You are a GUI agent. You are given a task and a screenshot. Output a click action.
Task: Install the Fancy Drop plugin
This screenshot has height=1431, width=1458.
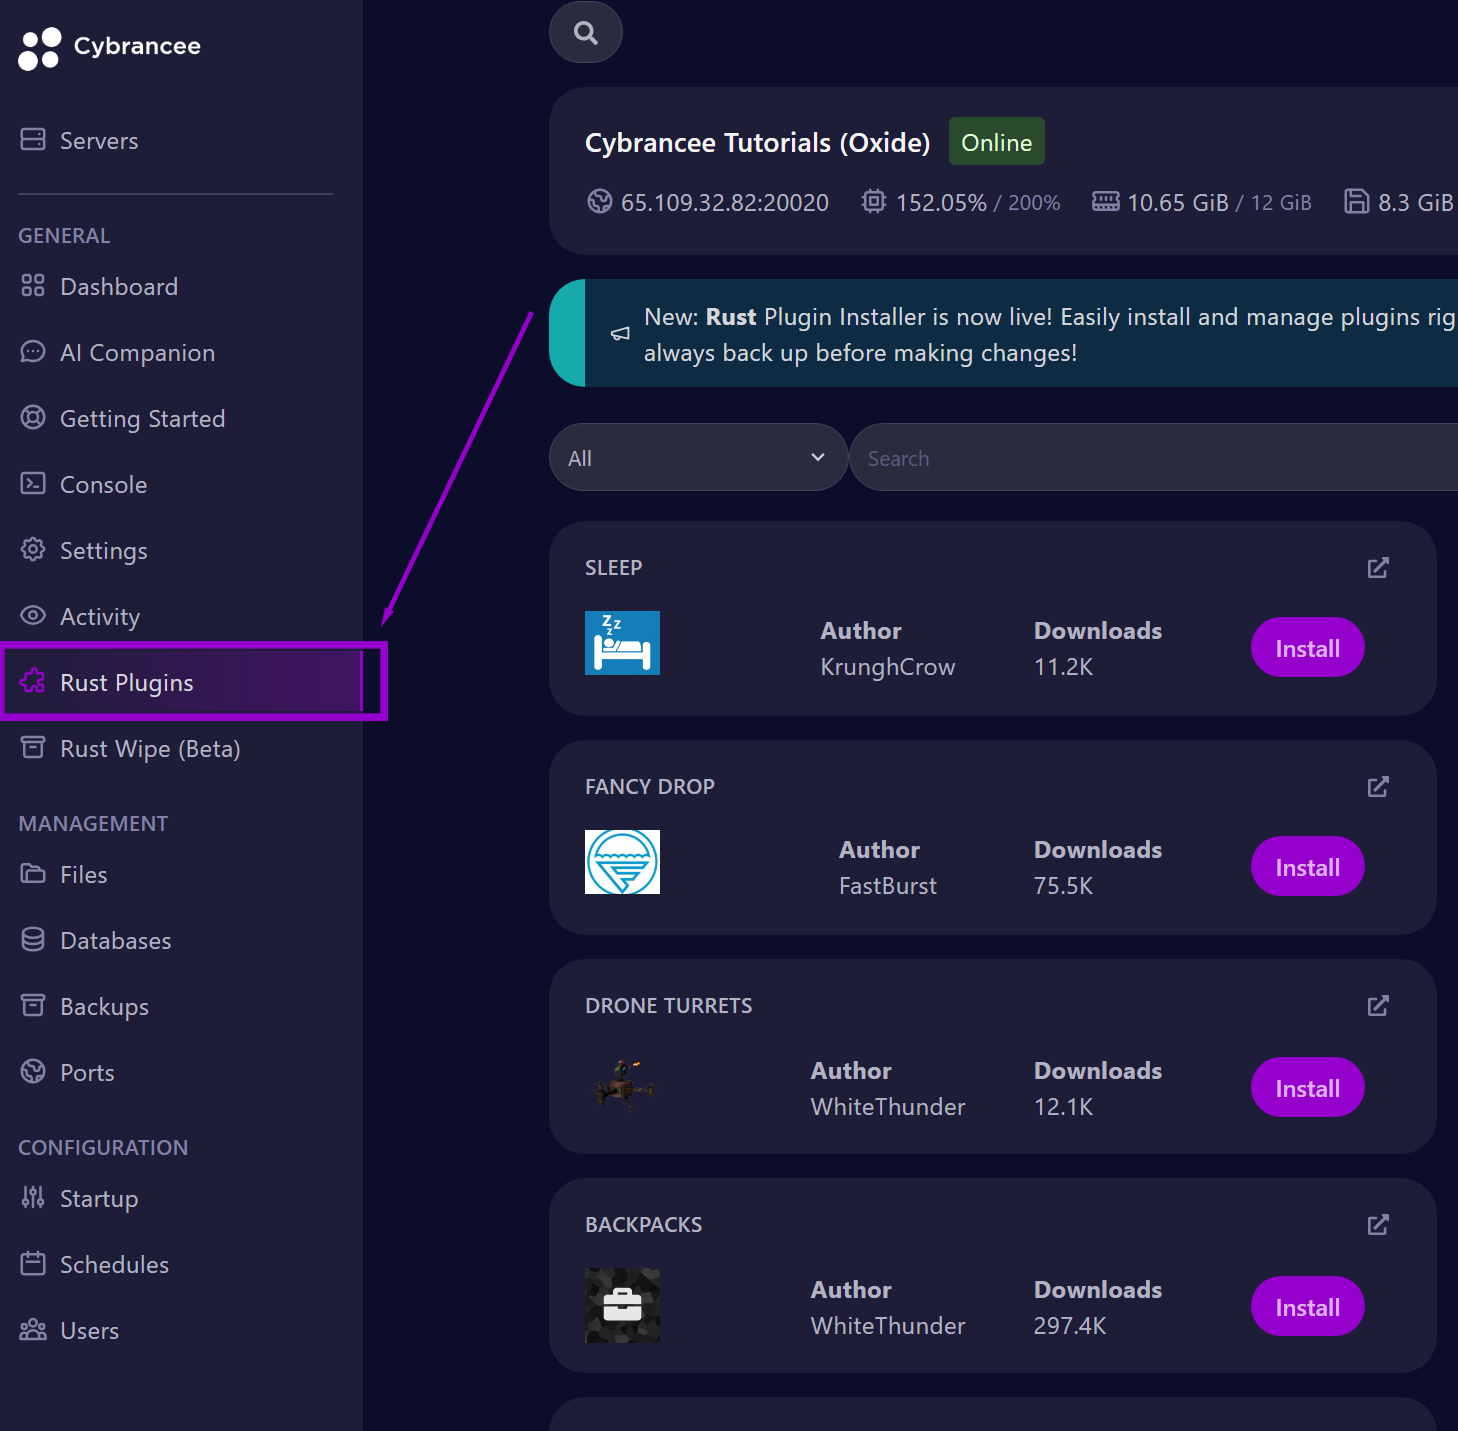1307,867
